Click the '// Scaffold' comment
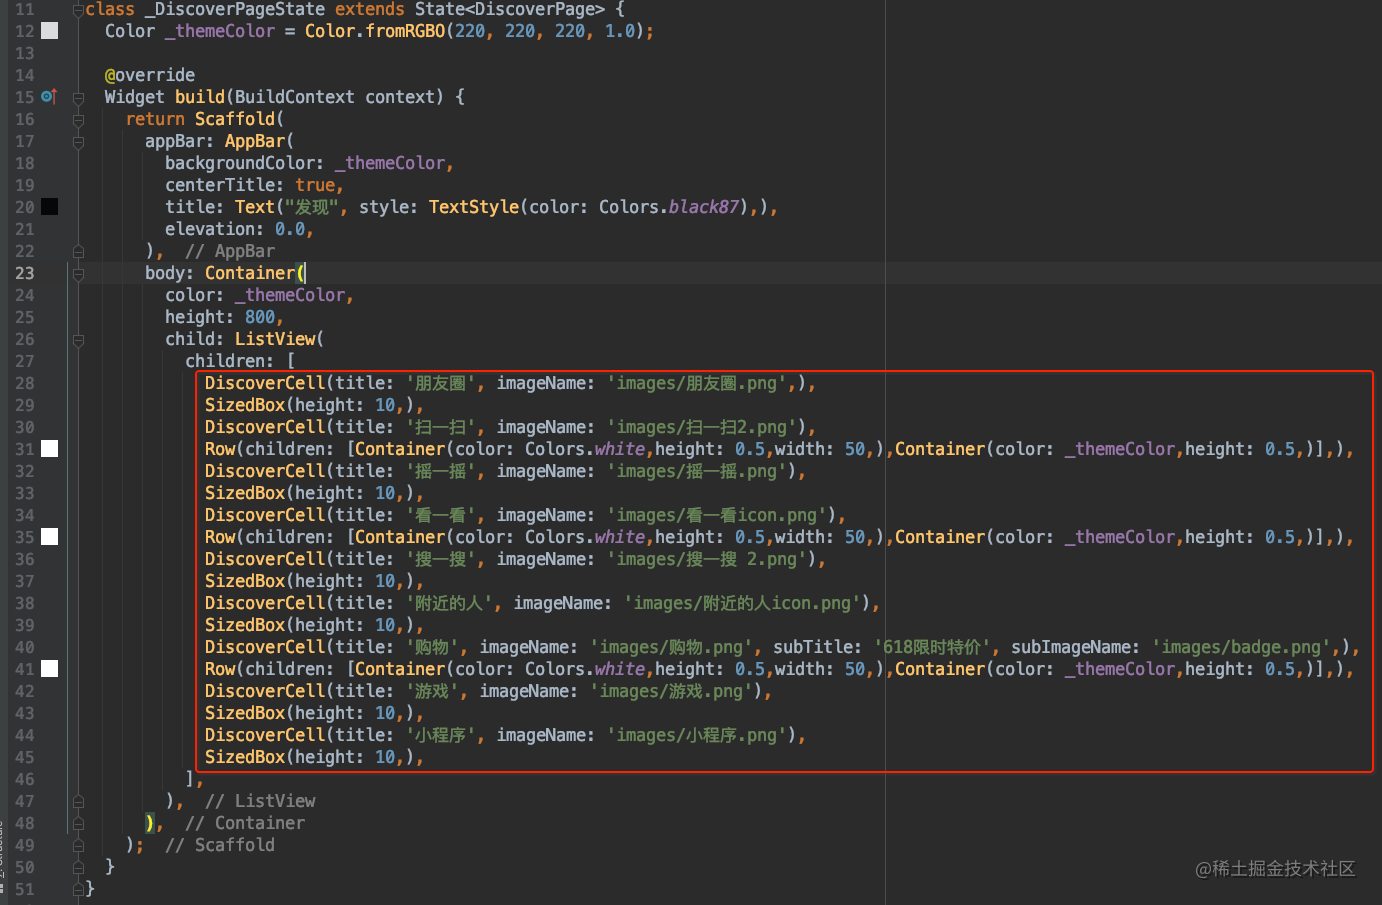Screen dimensions: 1382x905 220,845
